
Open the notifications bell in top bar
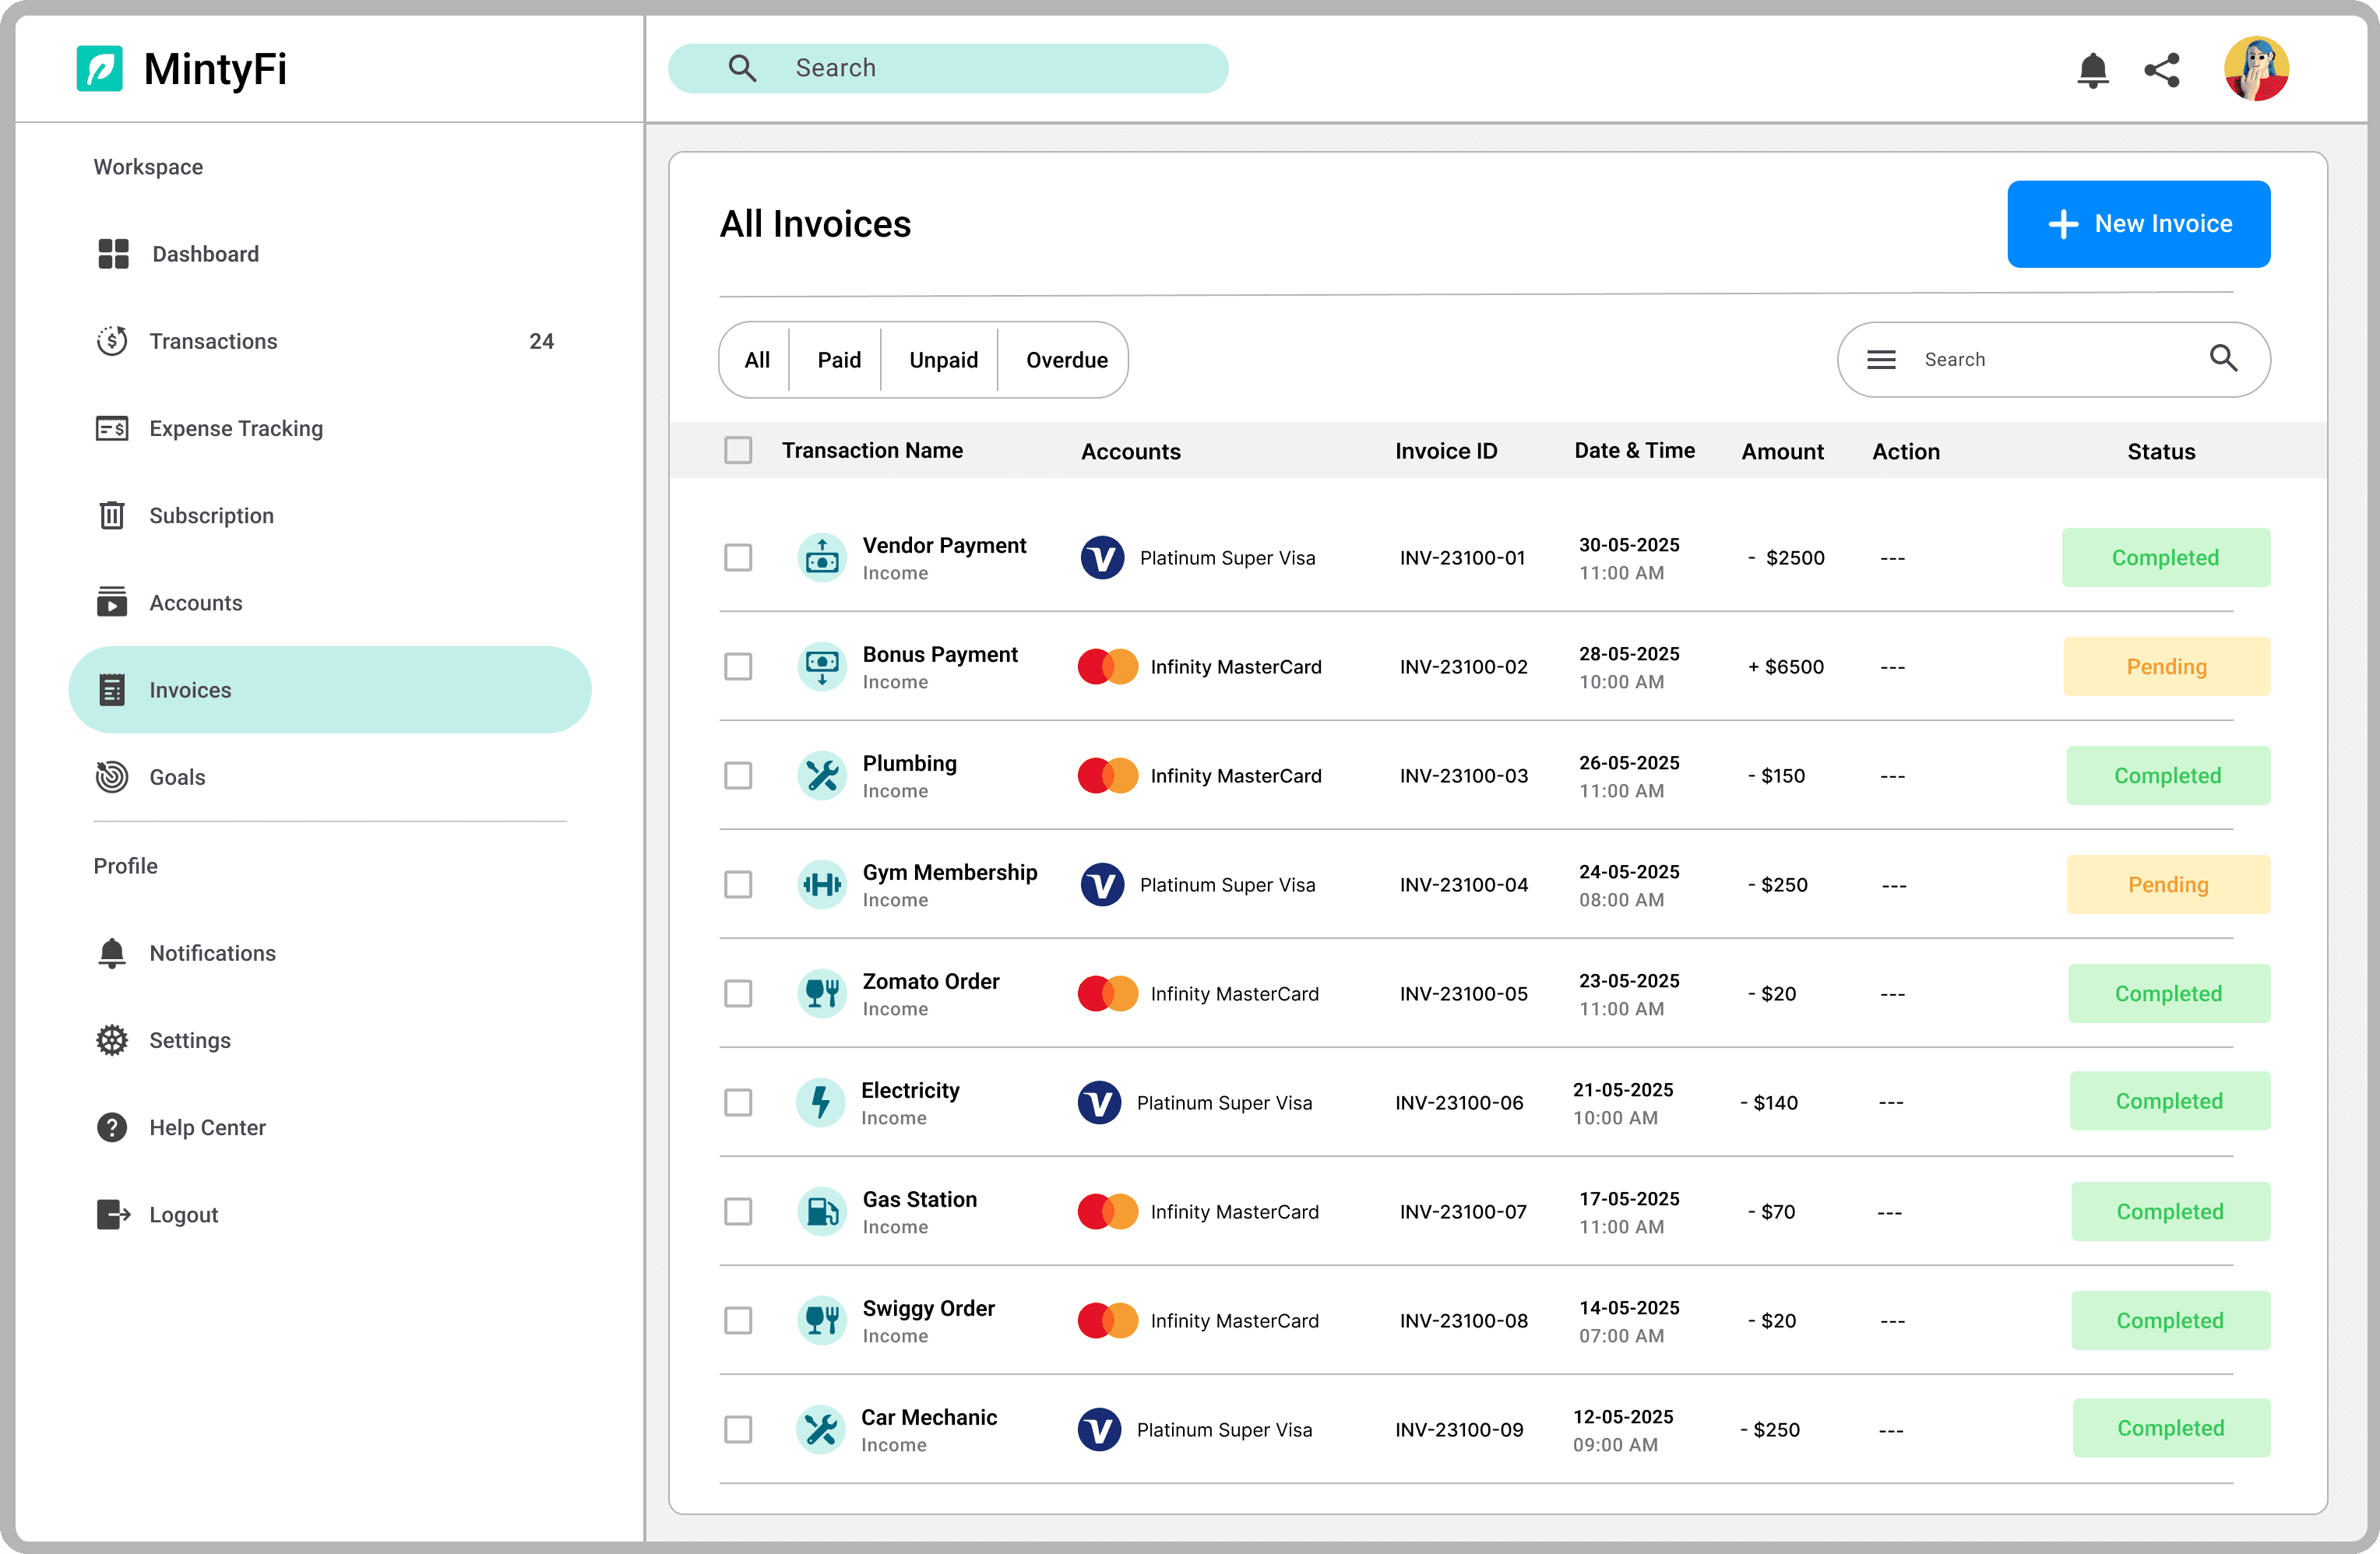[x=2092, y=70]
